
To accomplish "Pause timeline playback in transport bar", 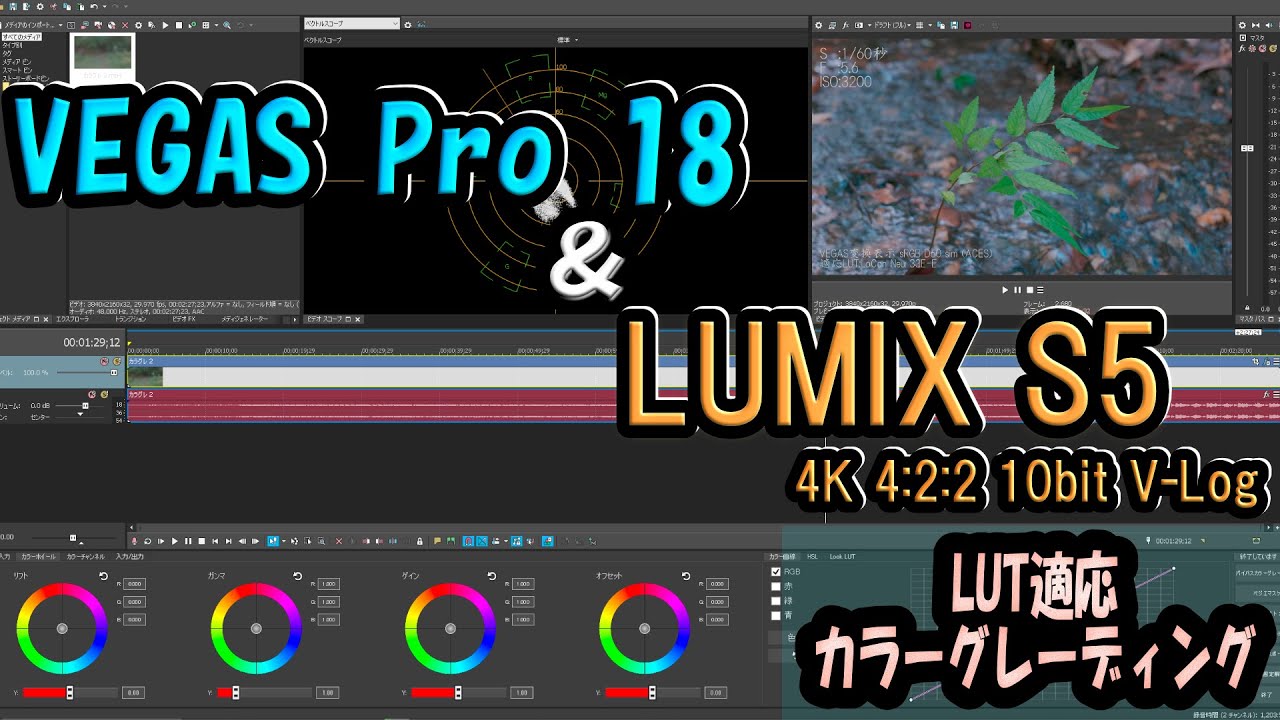I will click(188, 541).
